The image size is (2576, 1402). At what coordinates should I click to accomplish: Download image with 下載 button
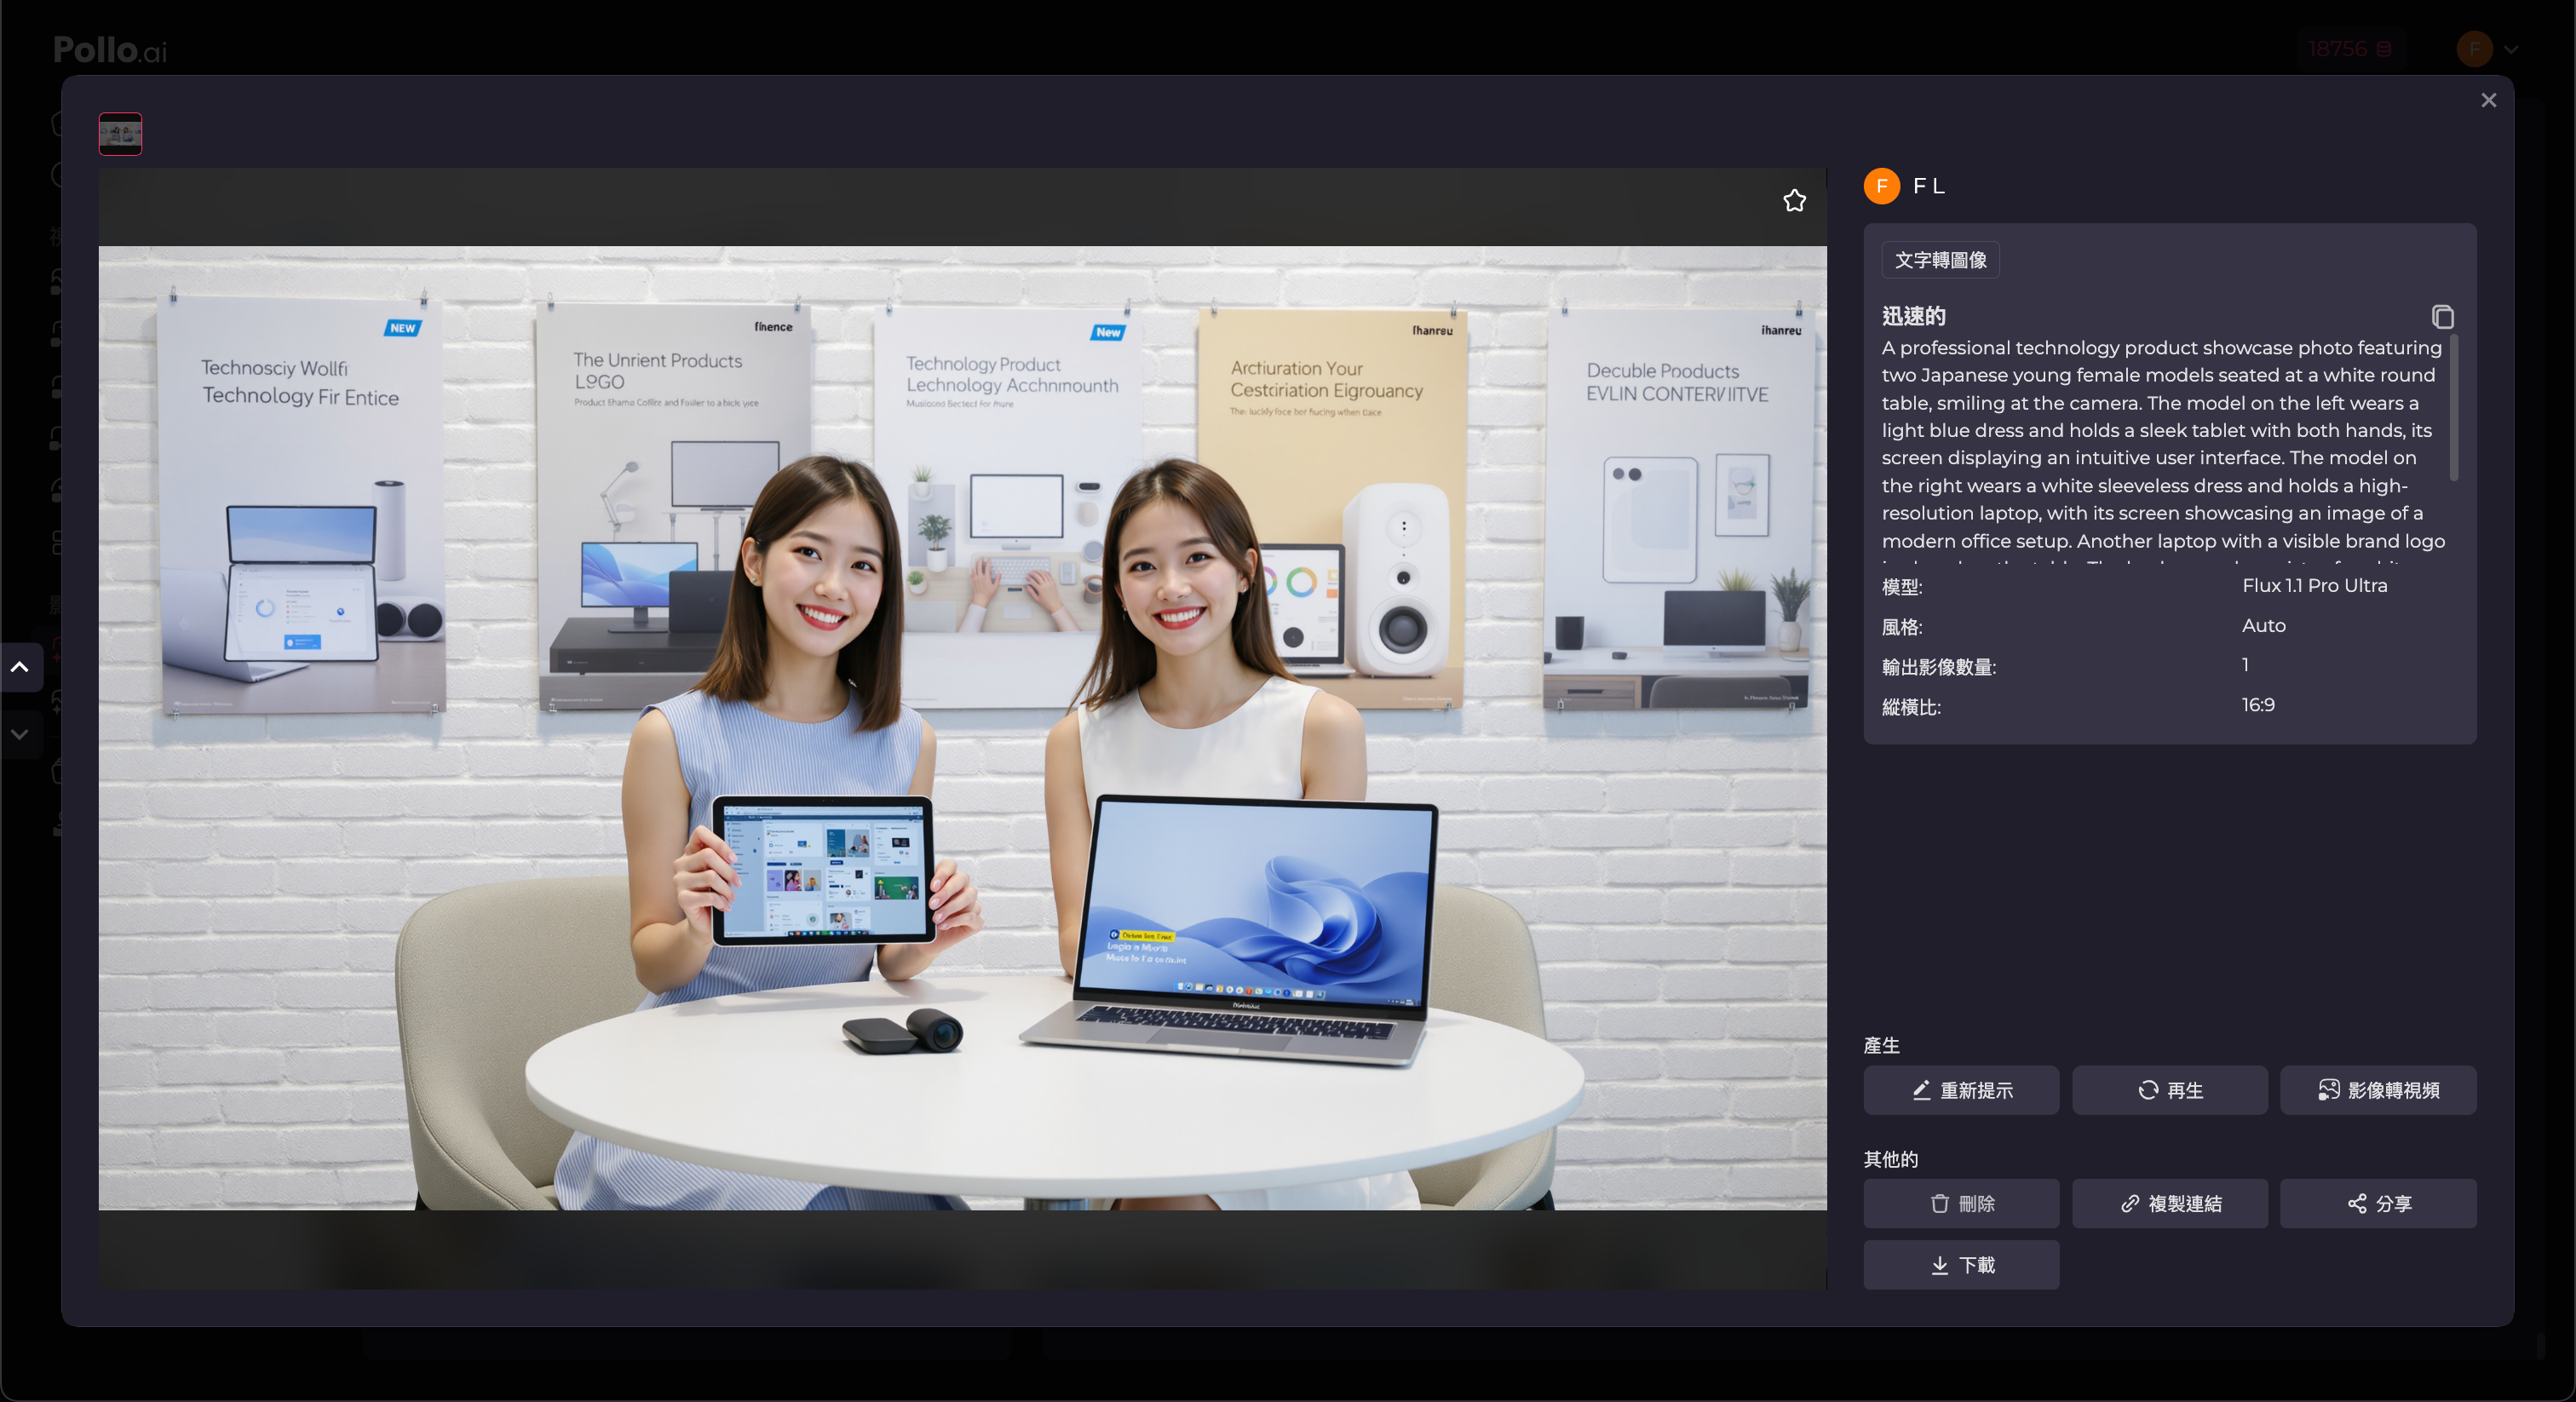tap(1960, 1265)
